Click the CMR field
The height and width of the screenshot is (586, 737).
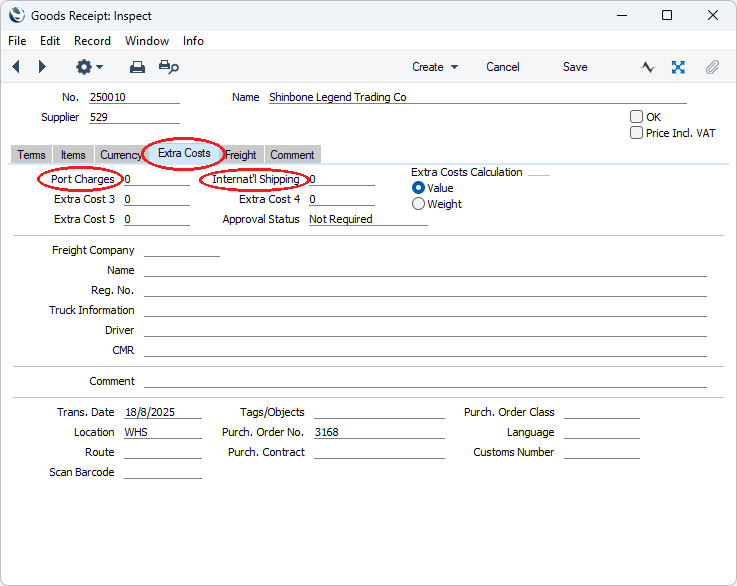[425, 350]
